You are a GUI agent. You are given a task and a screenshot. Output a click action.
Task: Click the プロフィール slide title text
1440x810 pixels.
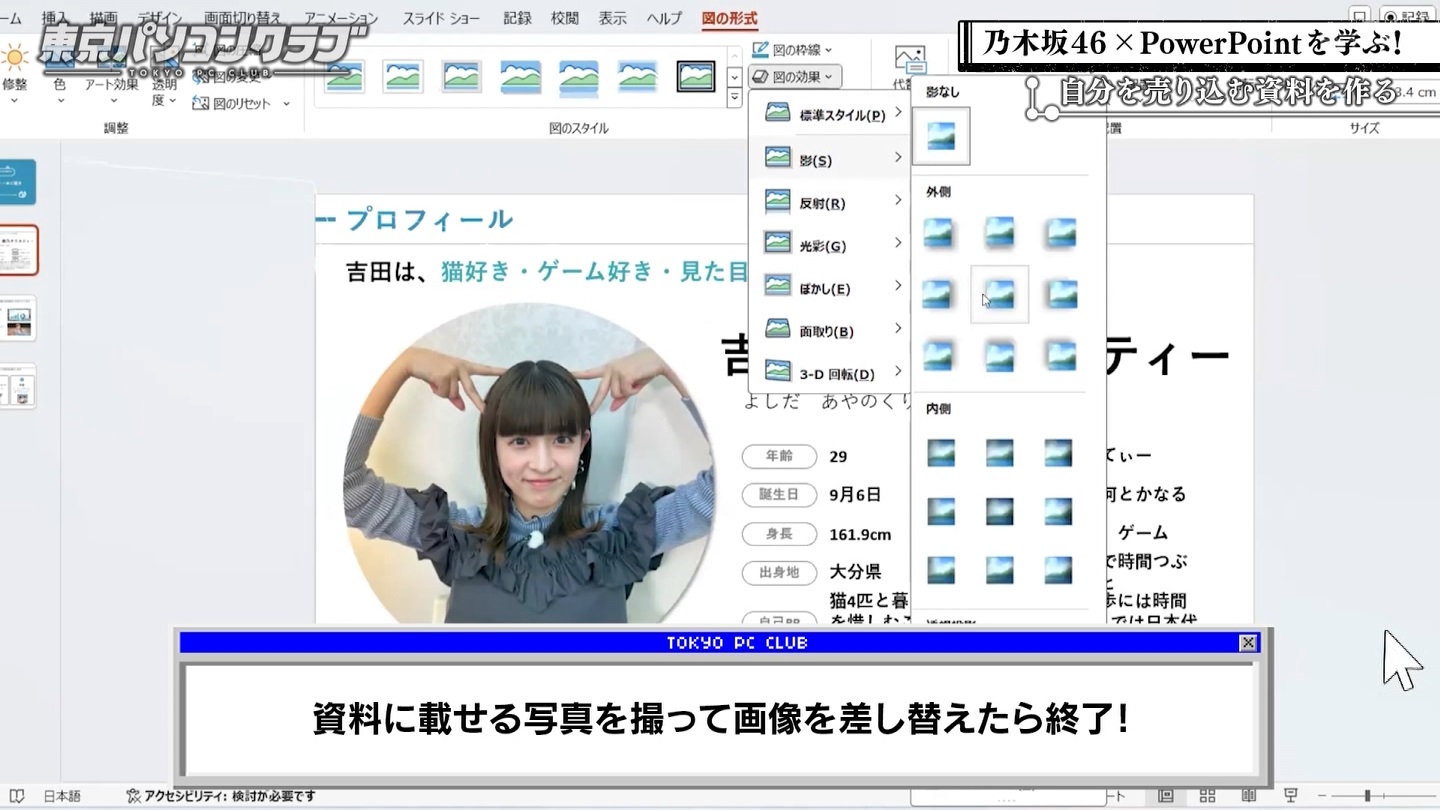click(x=429, y=220)
